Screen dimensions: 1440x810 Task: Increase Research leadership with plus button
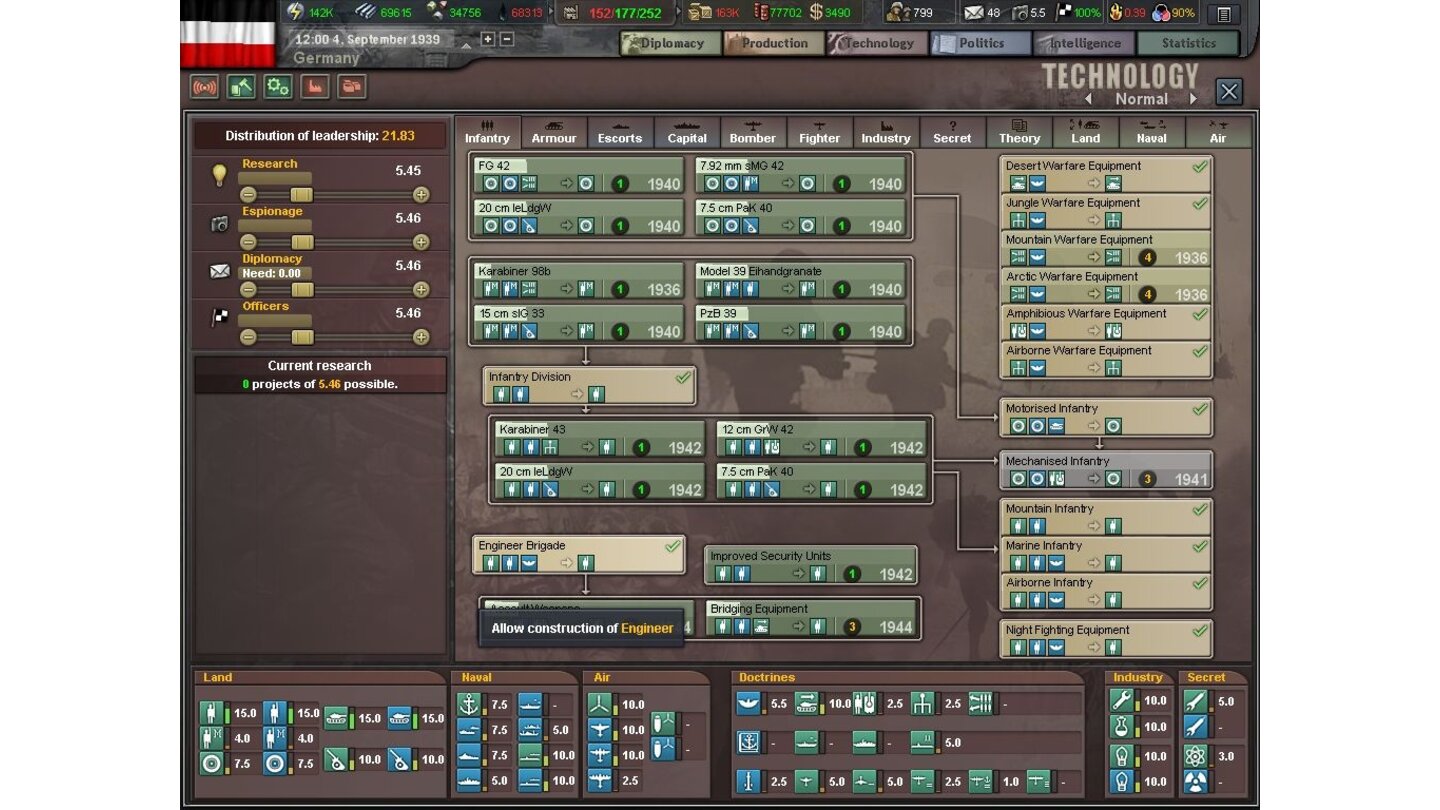pos(421,195)
